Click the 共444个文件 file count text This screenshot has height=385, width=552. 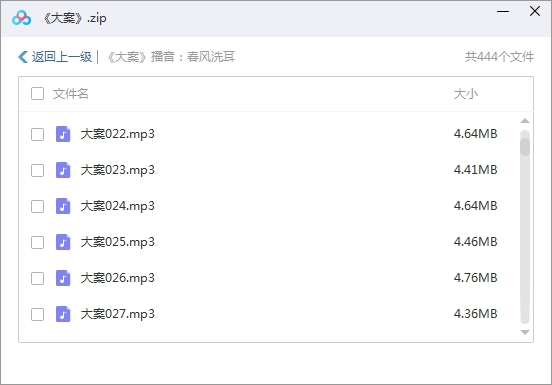point(499,57)
